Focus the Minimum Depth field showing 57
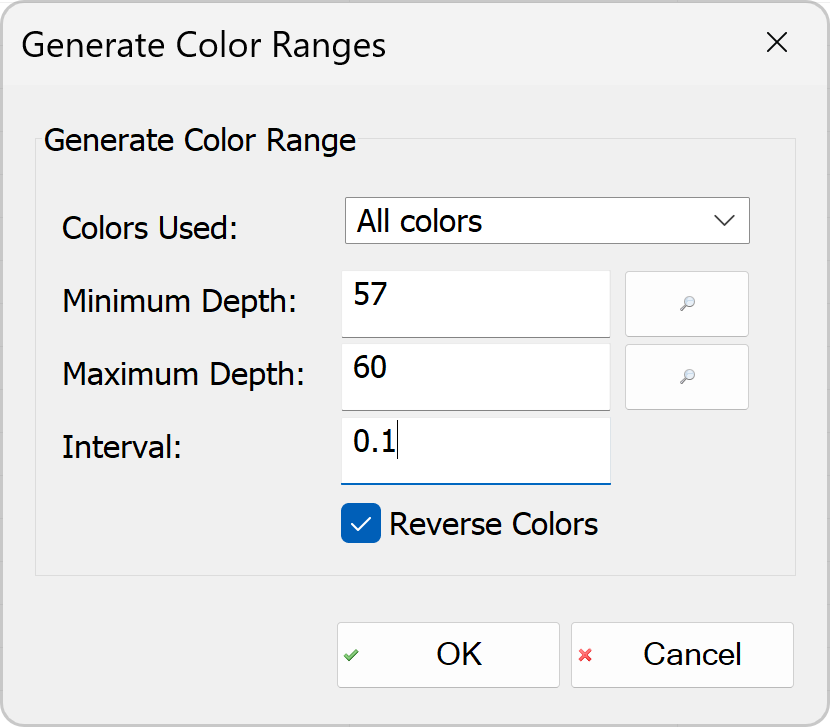Screen dimensions: 830x727 tap(475, 304)
